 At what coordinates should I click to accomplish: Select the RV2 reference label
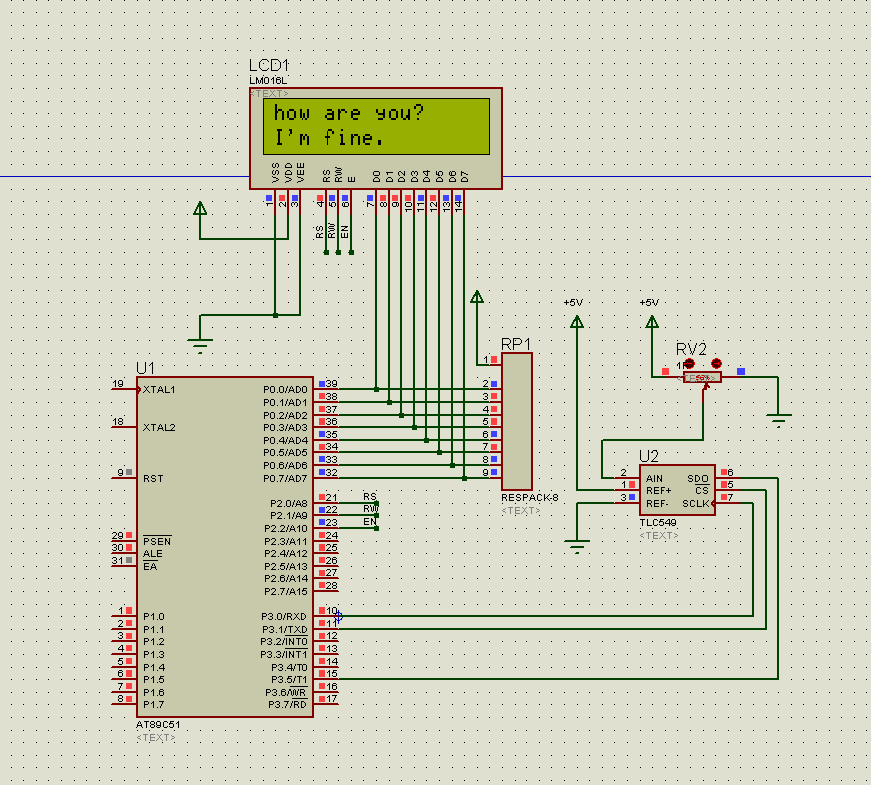point(691,349)
